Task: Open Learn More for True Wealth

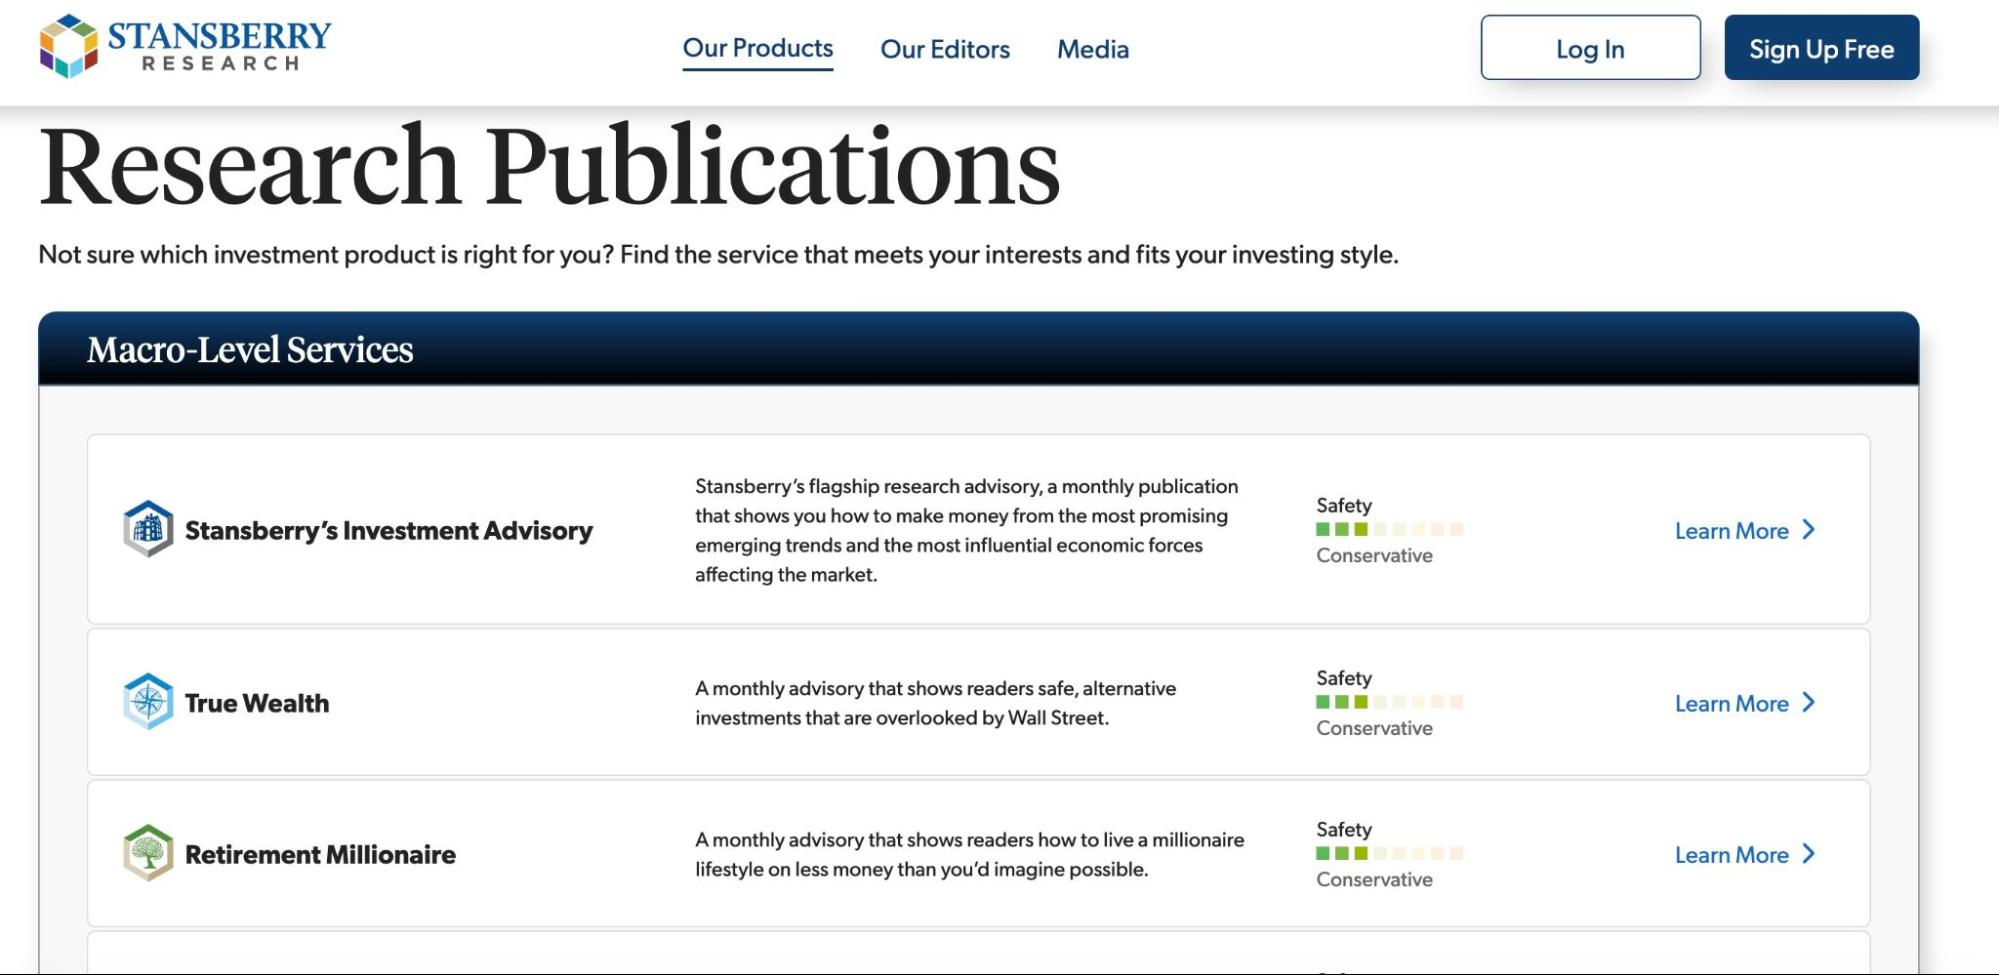Action: tap(1745, 704)
